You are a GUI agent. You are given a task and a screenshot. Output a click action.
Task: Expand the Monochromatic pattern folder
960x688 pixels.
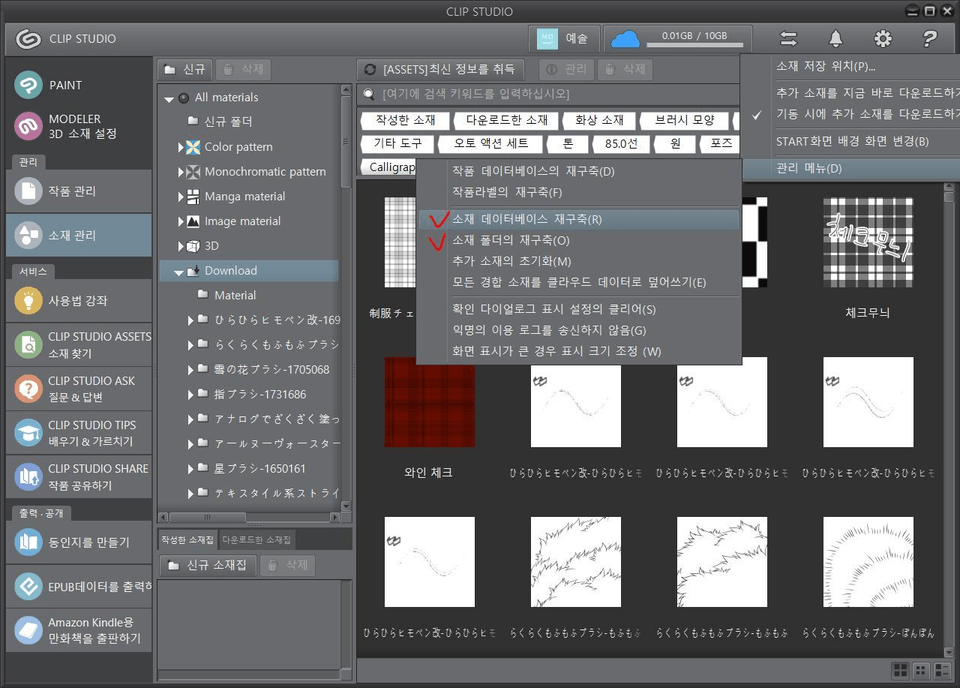tap(181, 172)
